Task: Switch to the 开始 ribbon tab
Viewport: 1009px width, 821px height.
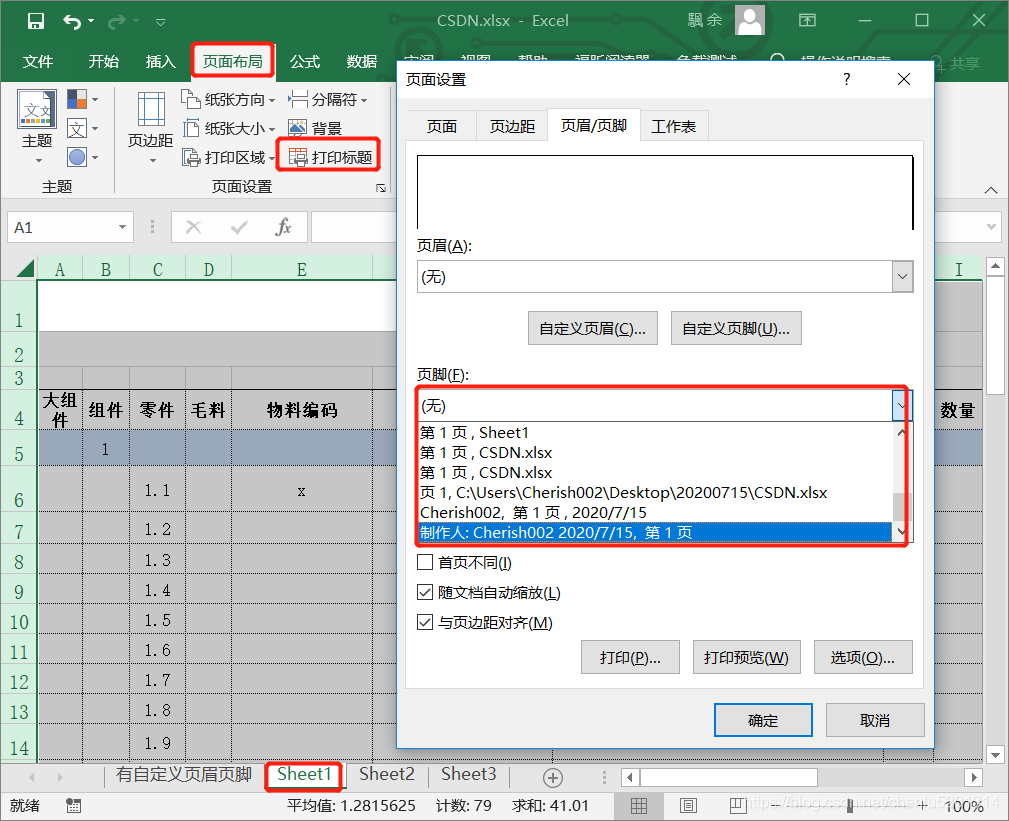Action: (x=104, y=62)
